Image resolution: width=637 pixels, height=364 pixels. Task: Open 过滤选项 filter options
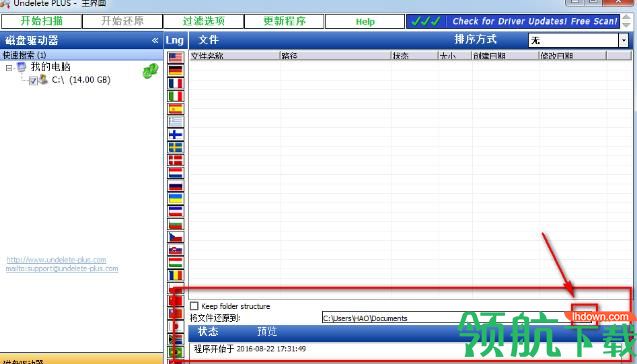tap(204, 21)
